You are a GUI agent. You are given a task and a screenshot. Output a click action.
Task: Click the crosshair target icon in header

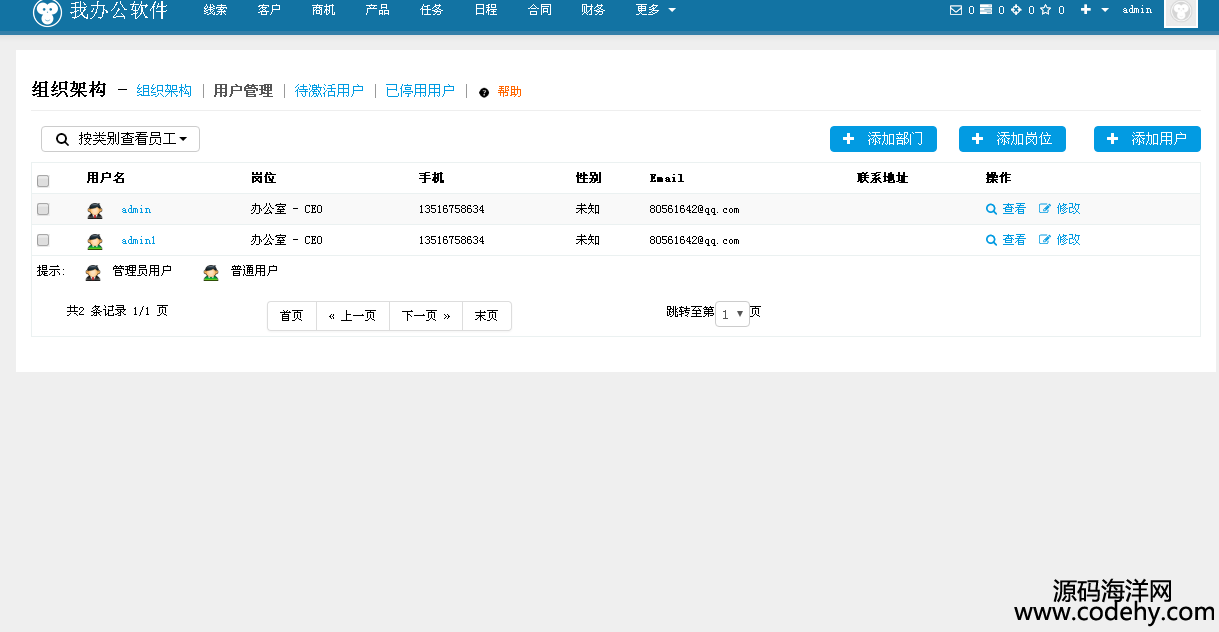point(1016,10)
